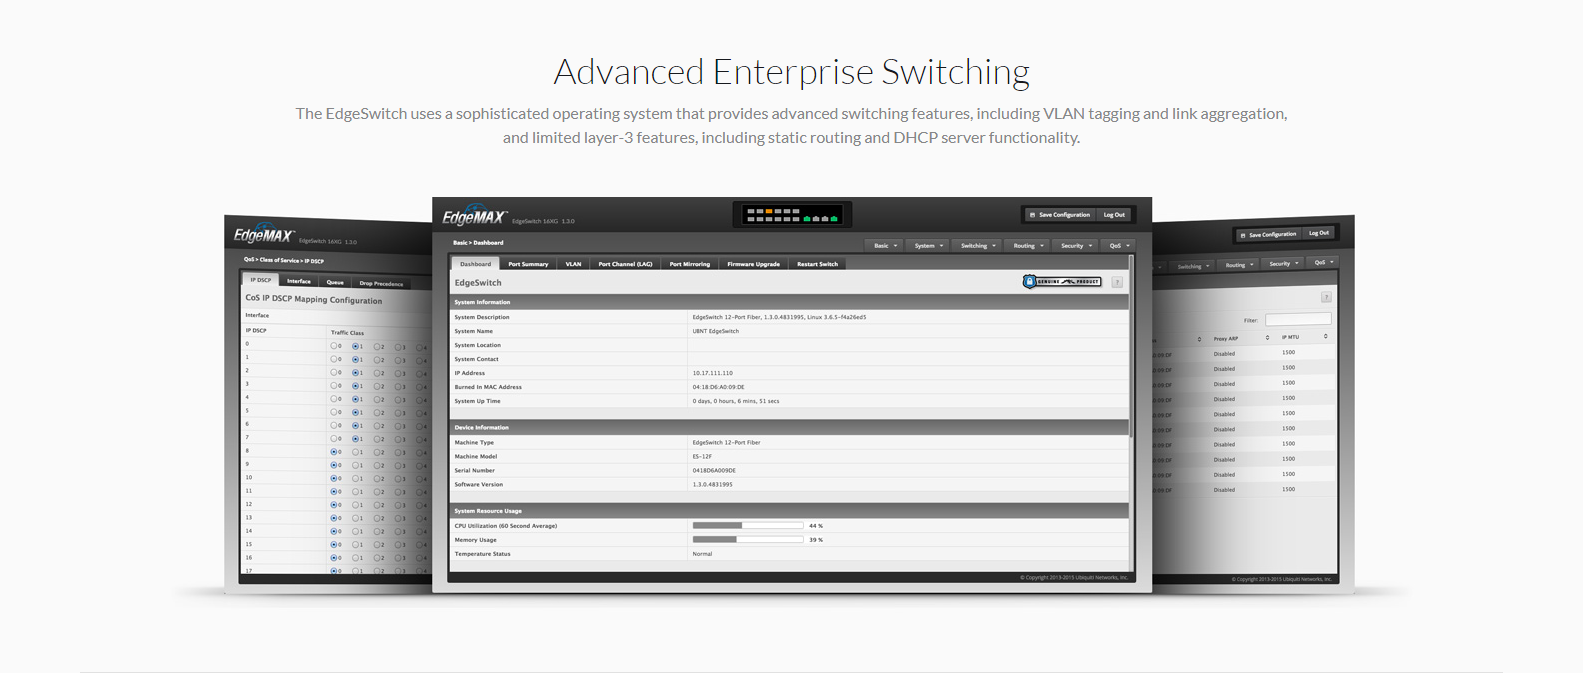
Task: Click the Serial Number value 0418D6A009DE
Action: point(714,470)
